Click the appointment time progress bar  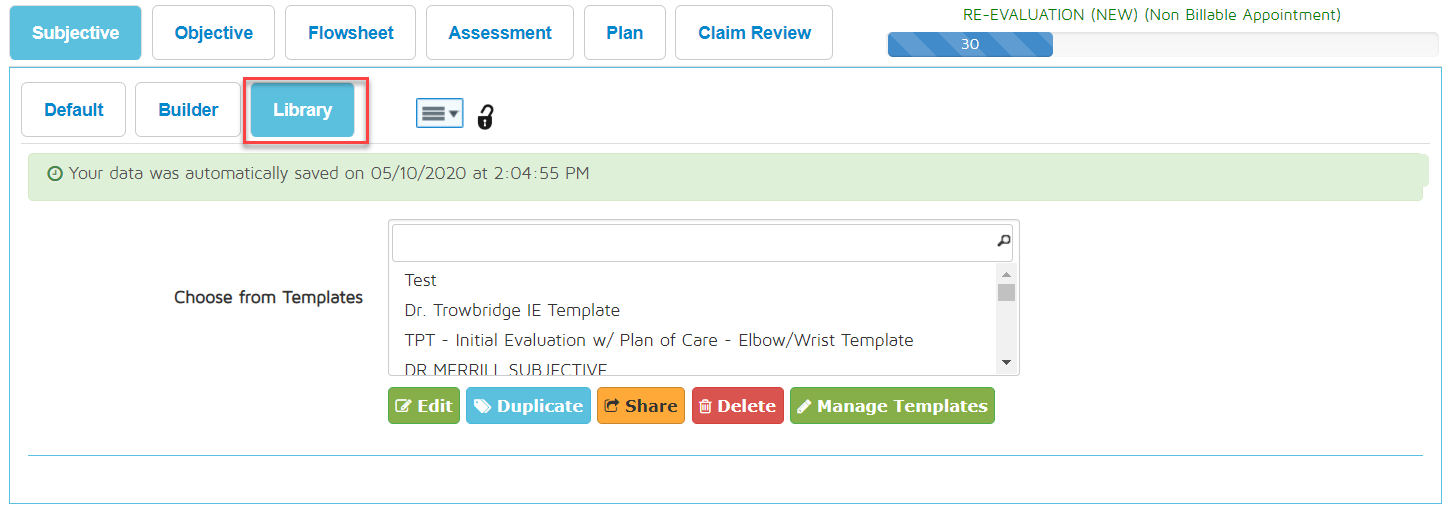click(x=1162, y=44)
